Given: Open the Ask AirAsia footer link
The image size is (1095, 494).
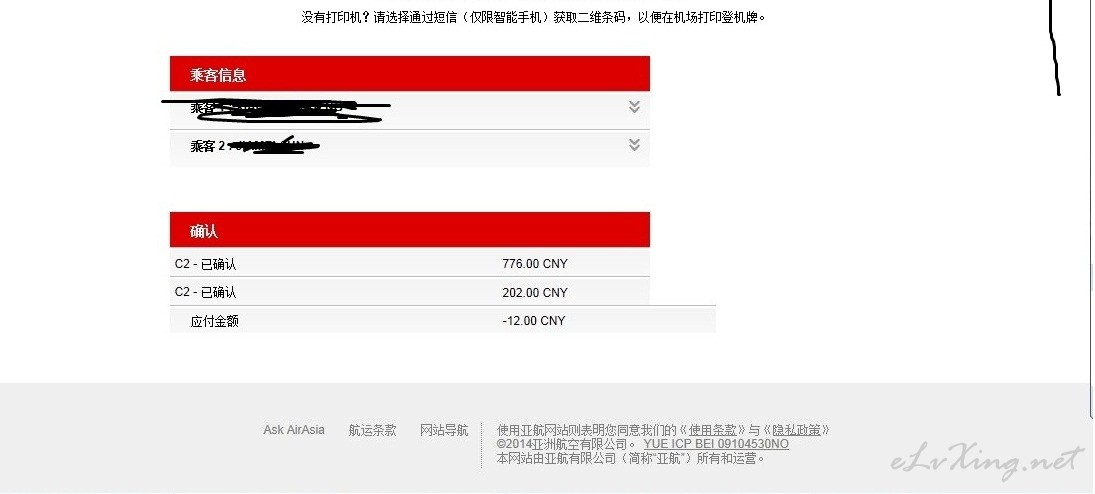Looking at the screenshot, I should [294, 430].
